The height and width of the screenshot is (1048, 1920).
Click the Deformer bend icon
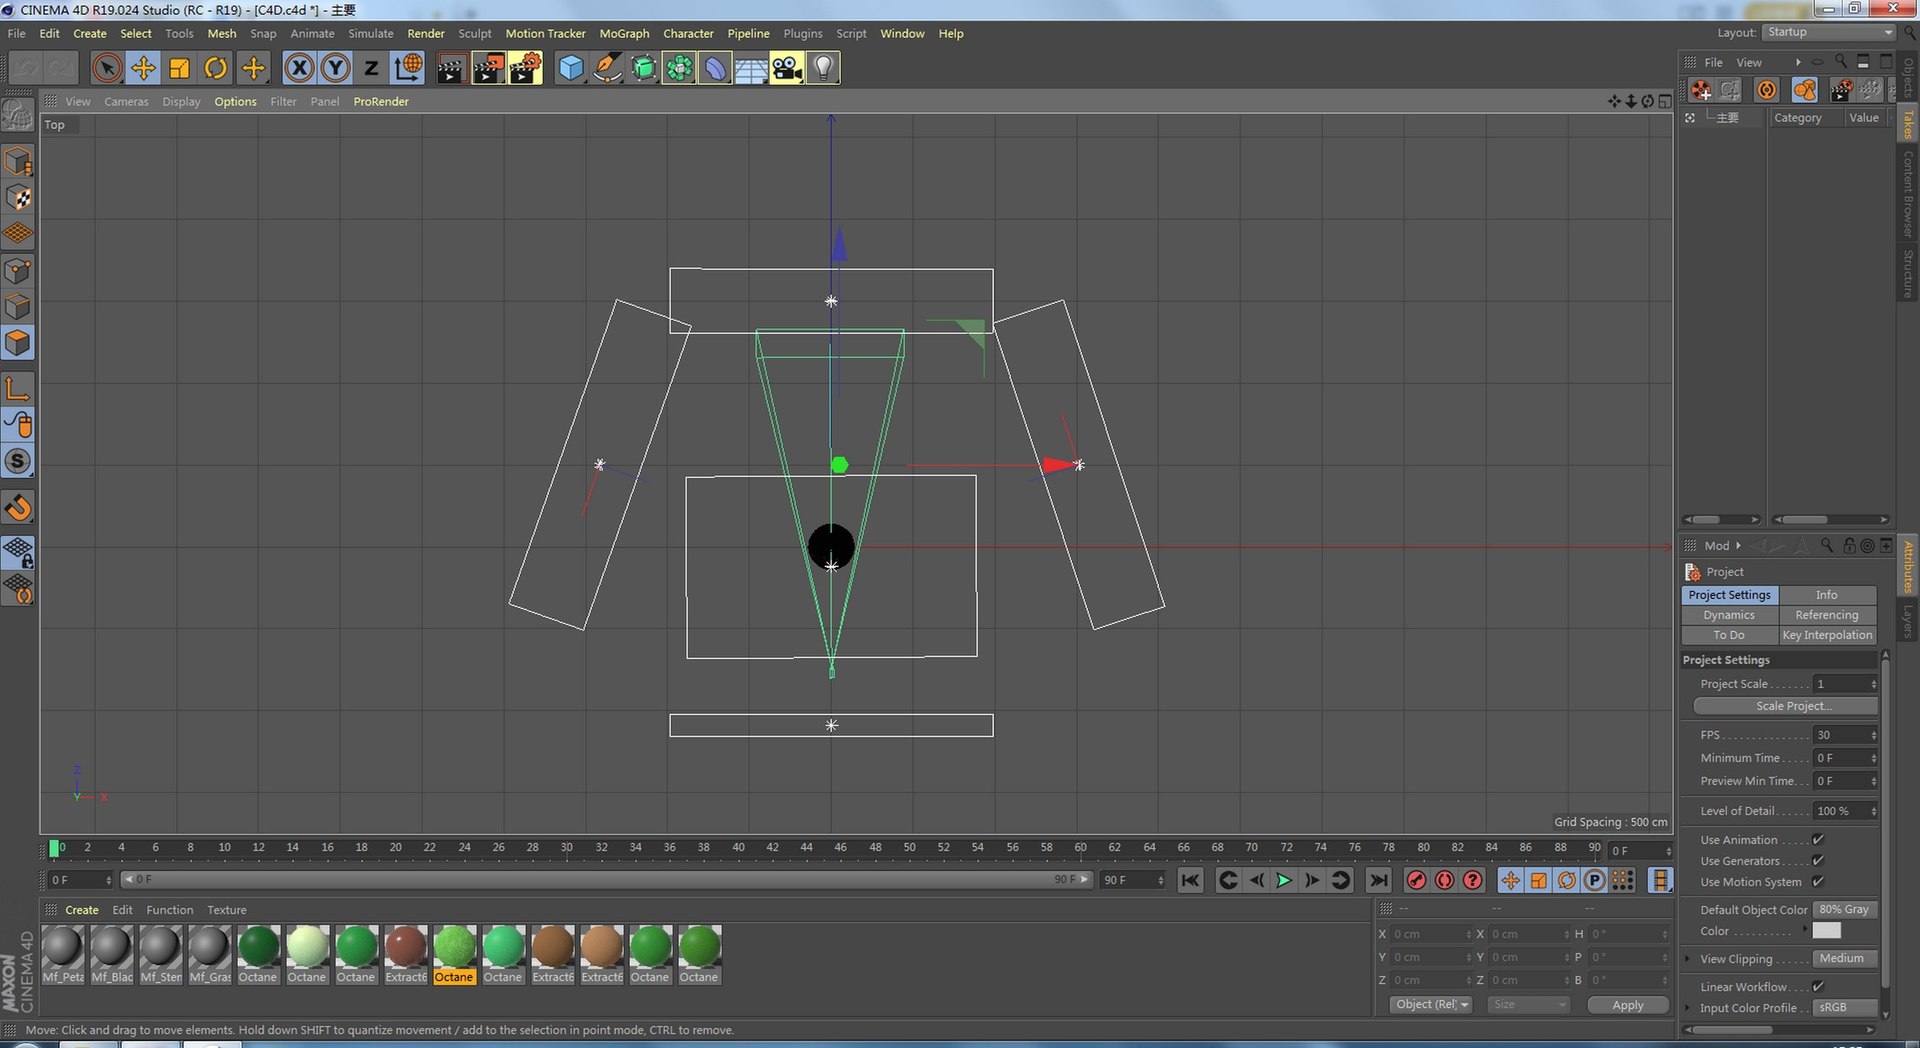(x=715, y=68)
